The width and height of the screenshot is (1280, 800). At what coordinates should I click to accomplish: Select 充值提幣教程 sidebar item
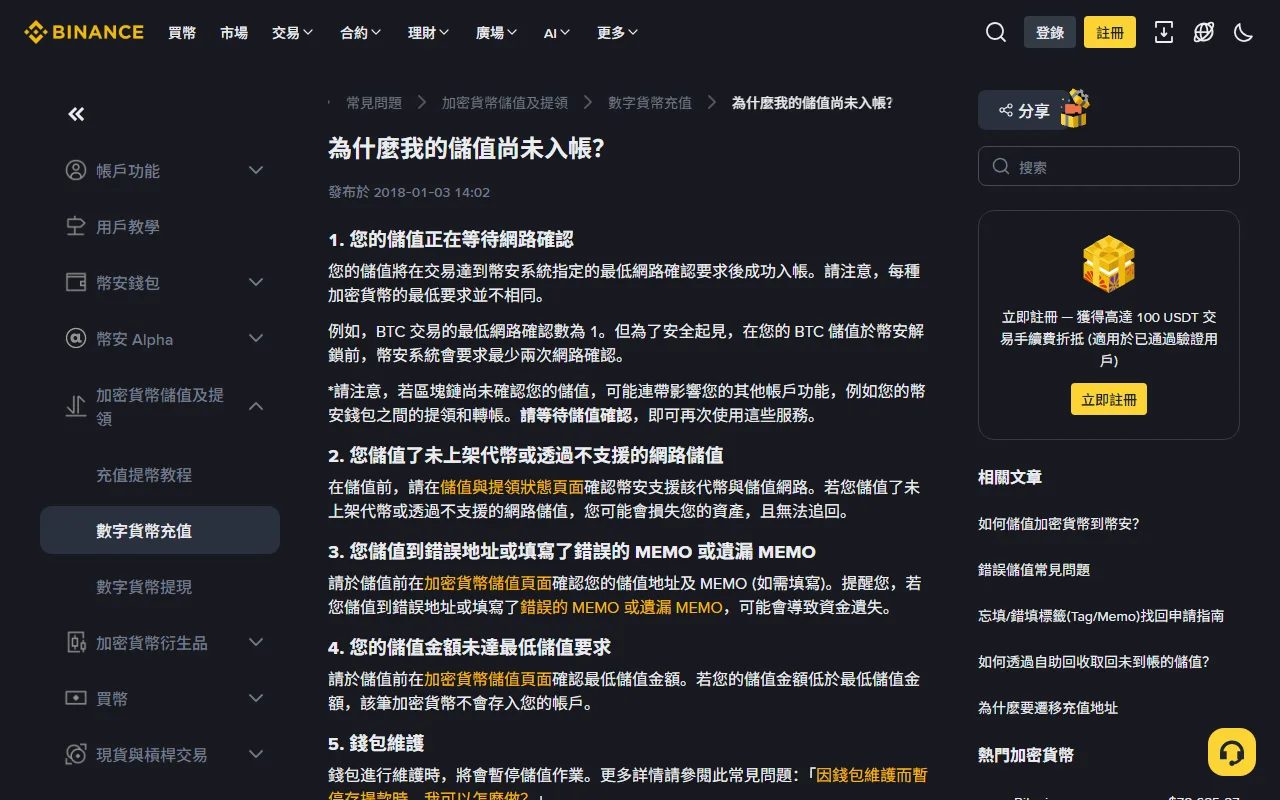(160, 474)
